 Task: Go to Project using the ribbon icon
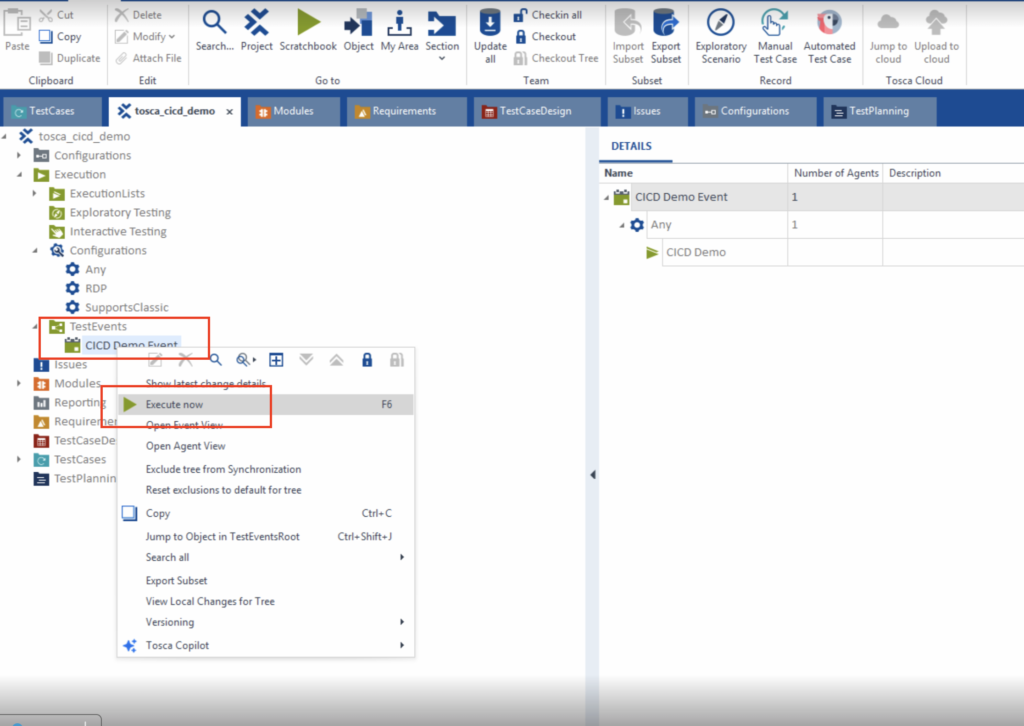tap(257, 22)
